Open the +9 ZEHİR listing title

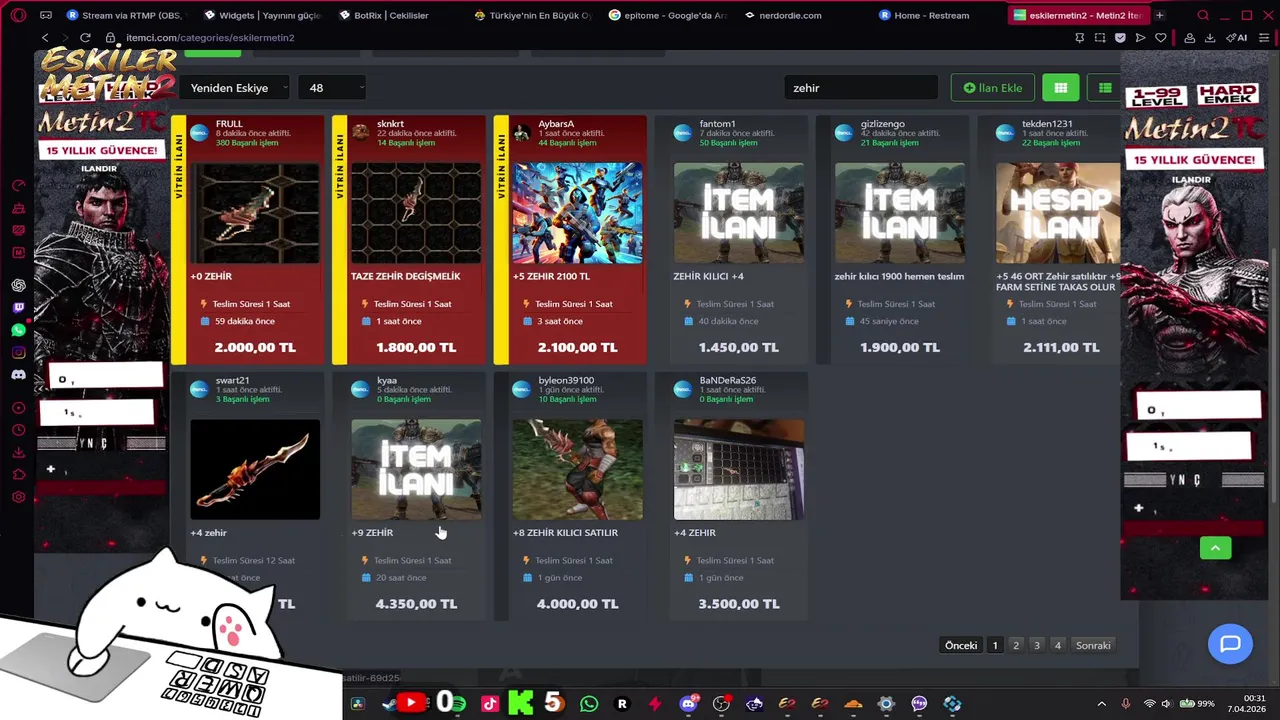372,533
